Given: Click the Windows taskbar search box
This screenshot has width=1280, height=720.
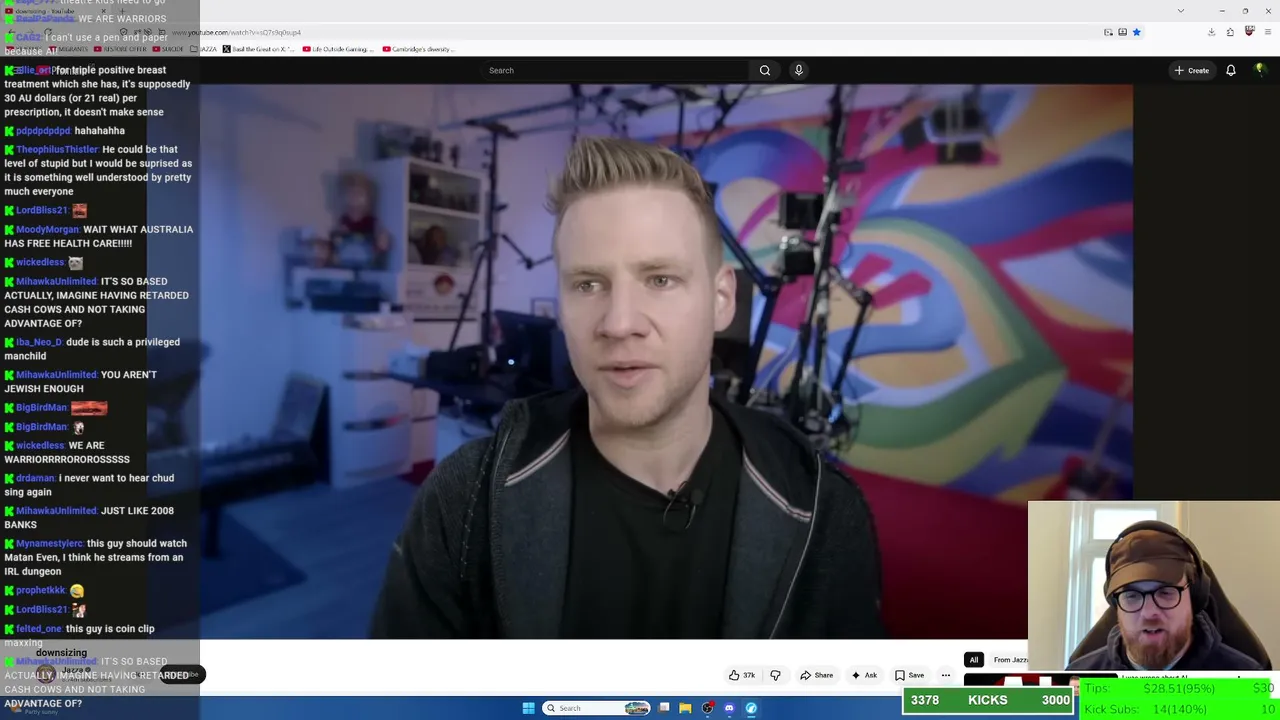Looking at the screenshot, I should (x=597, y=708).
